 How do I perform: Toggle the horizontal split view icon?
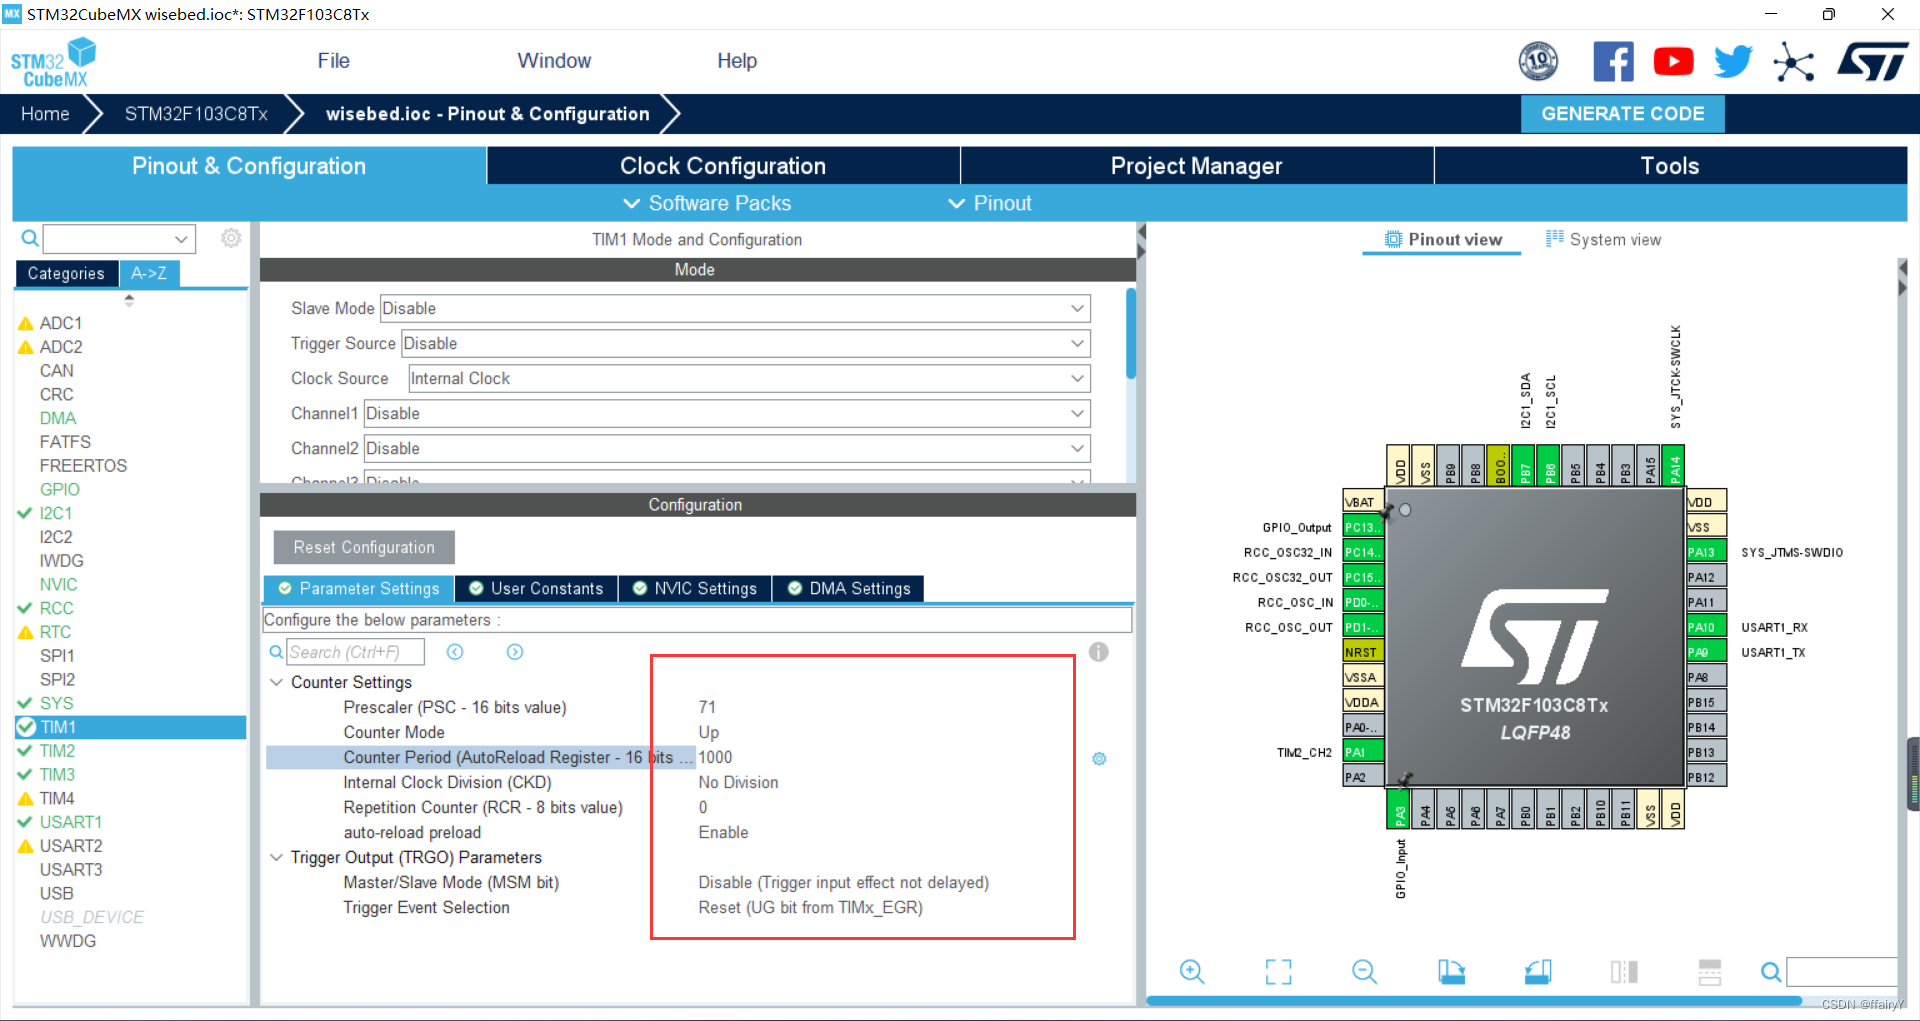coord(1710,971)
